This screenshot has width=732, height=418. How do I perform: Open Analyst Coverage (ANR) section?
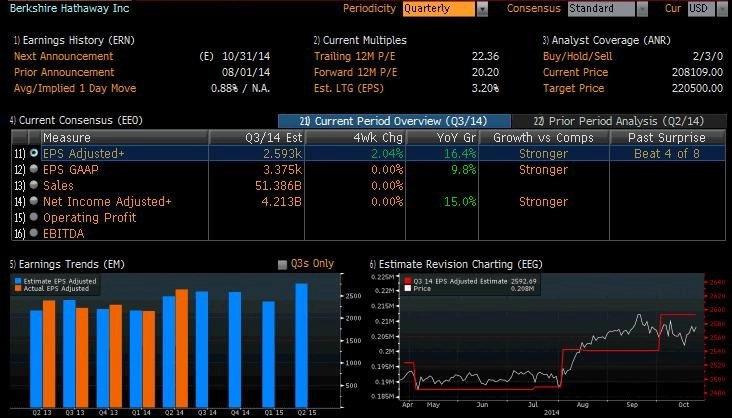[x=606, y=40]
